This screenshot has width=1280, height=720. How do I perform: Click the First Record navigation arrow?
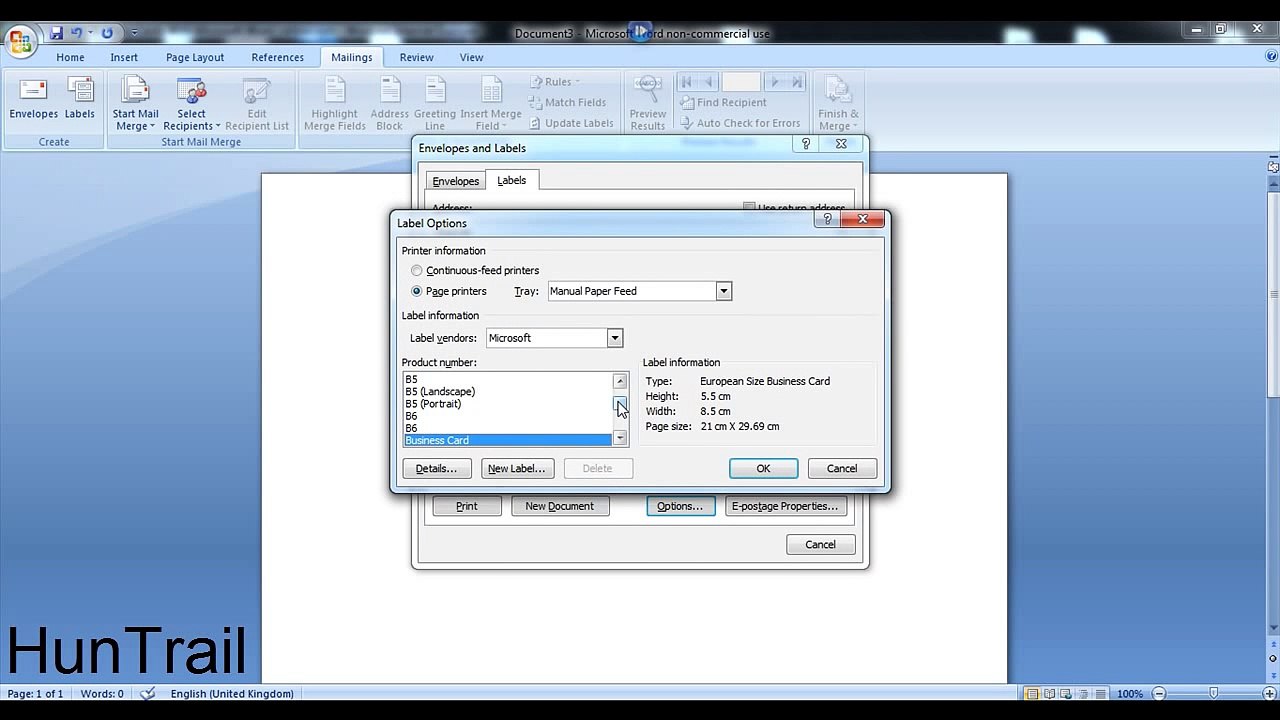686,82
